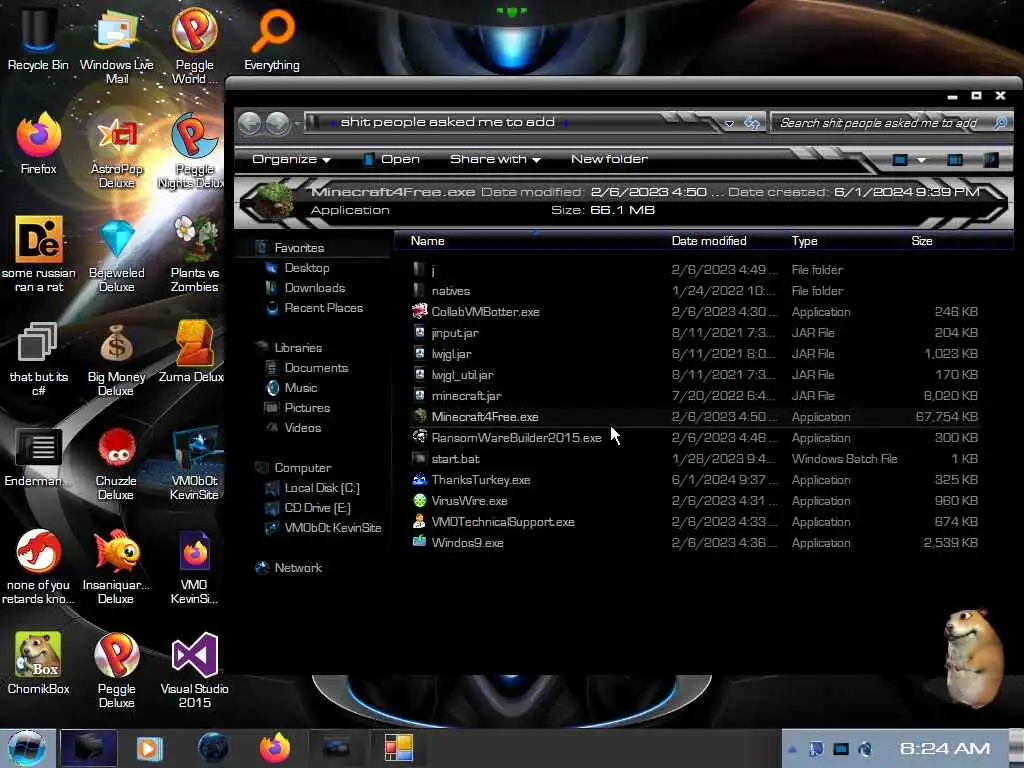Screen dimensions: 1024x768
Task: Sort by the Type column header
Action: point(844,241)
